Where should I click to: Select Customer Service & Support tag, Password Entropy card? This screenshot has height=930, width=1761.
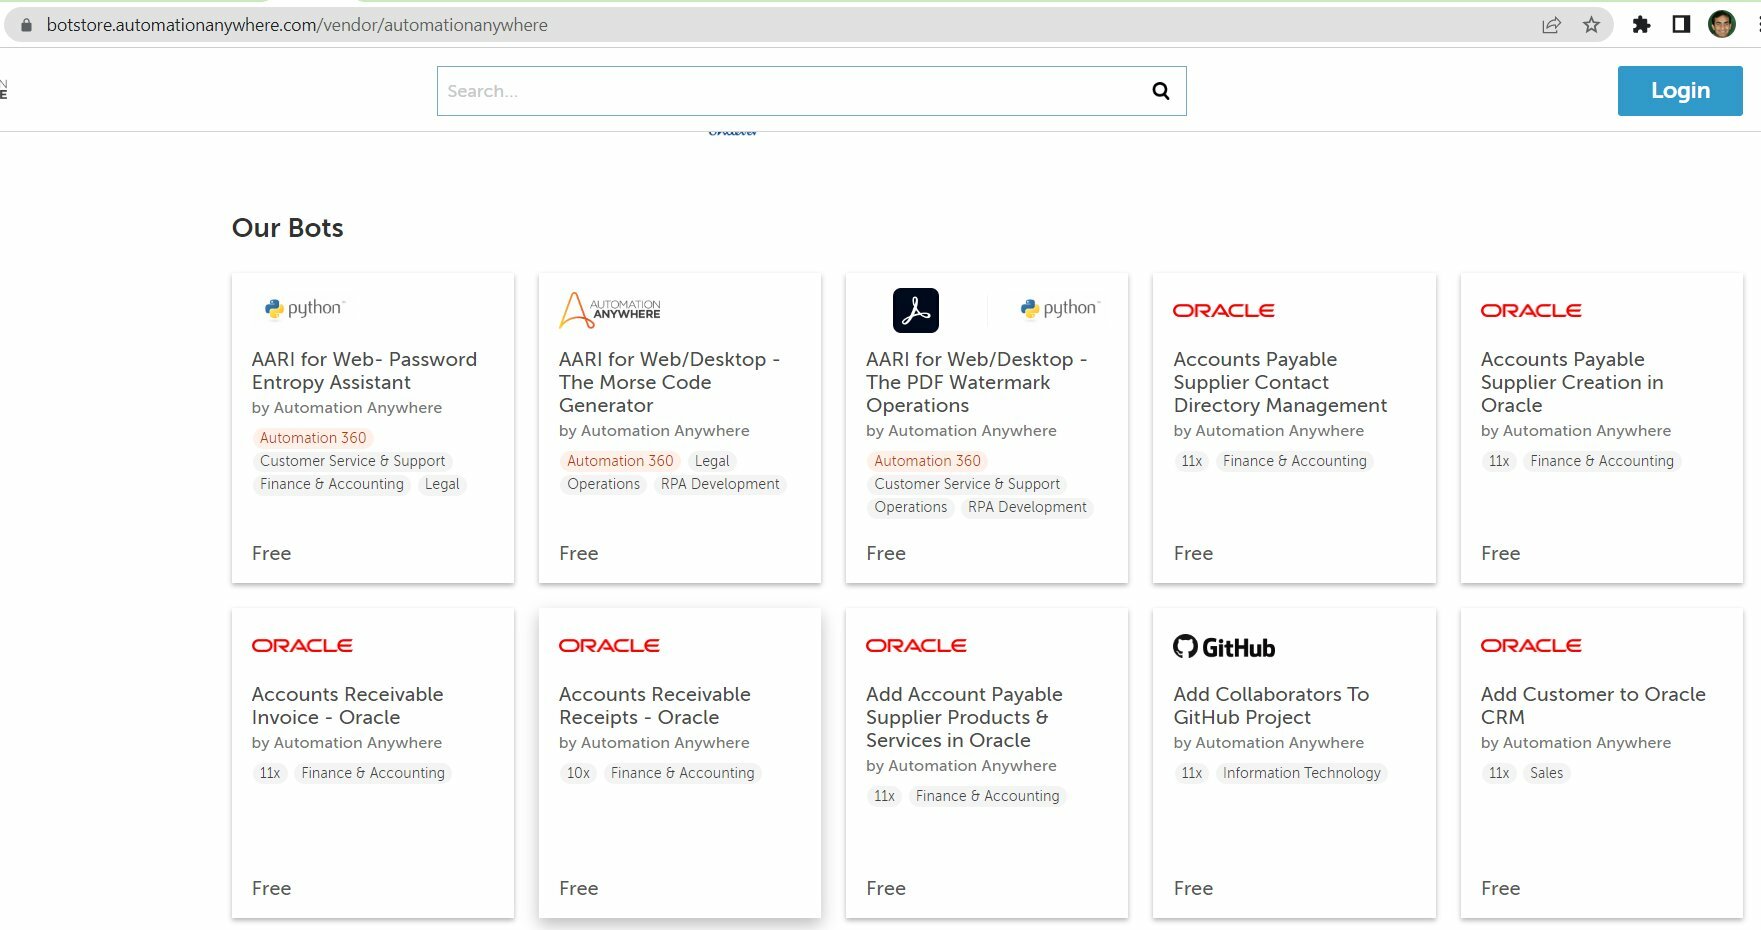point(352,461)
